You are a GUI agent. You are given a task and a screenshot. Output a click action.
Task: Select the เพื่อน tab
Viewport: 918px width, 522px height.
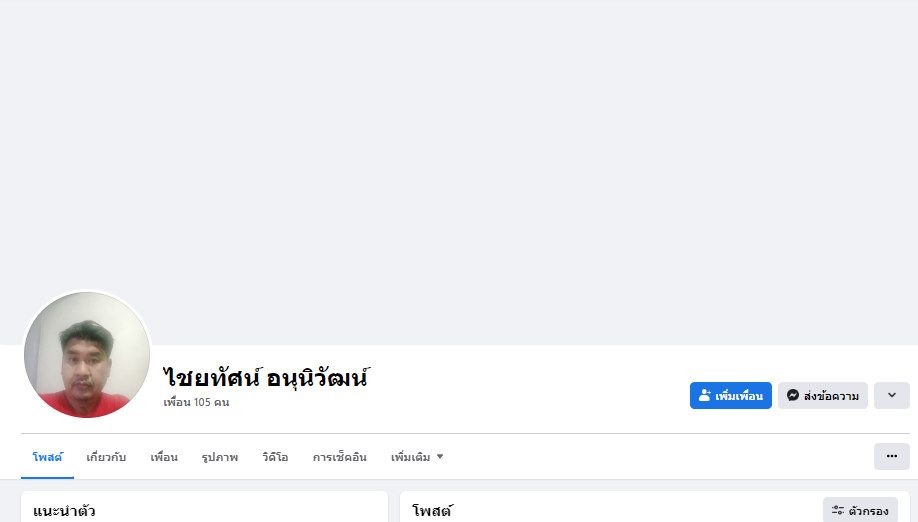164,457
